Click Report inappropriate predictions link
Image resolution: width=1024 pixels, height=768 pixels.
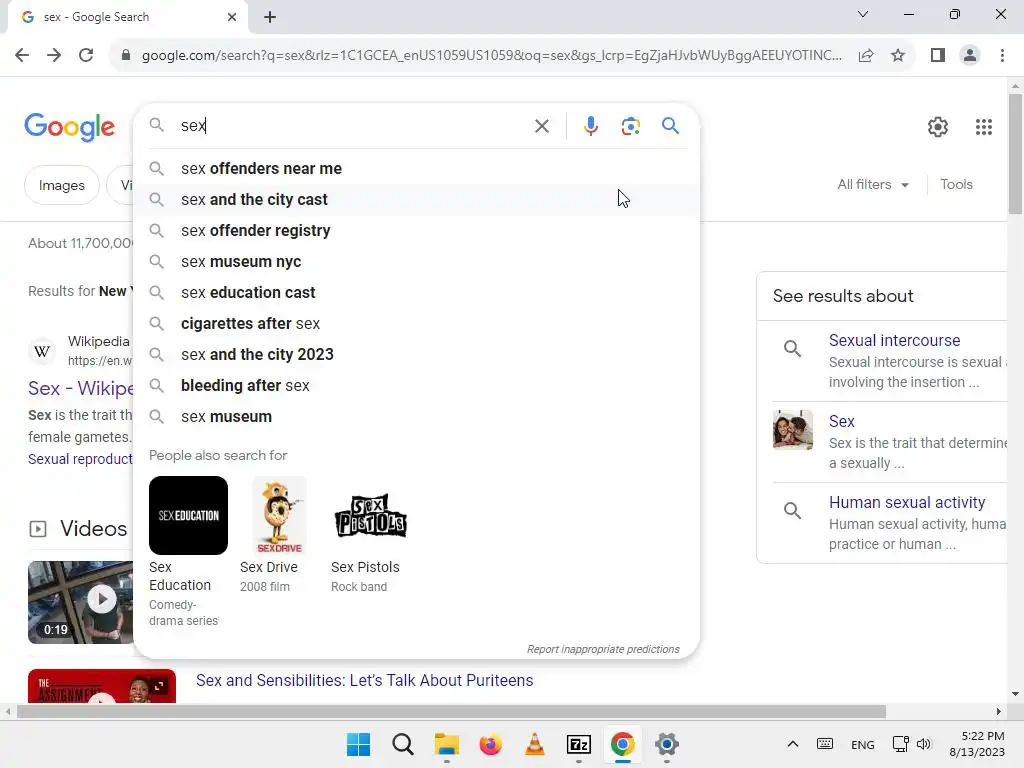tap(603, 649)
